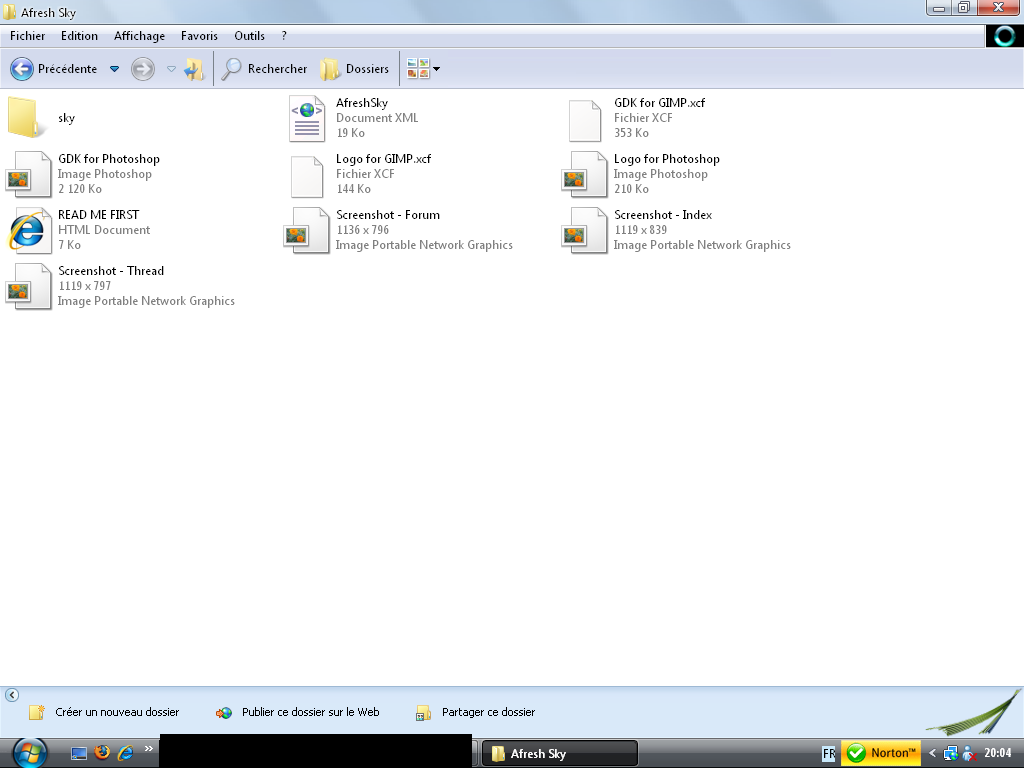Open the Favoris menu
Screen dimensions: 1024x768
199,36
